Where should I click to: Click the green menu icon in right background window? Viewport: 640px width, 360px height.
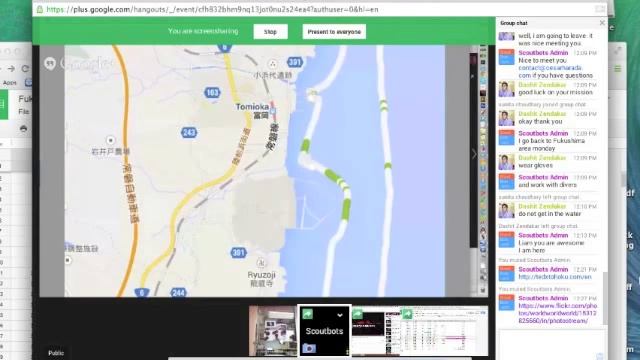618,69
